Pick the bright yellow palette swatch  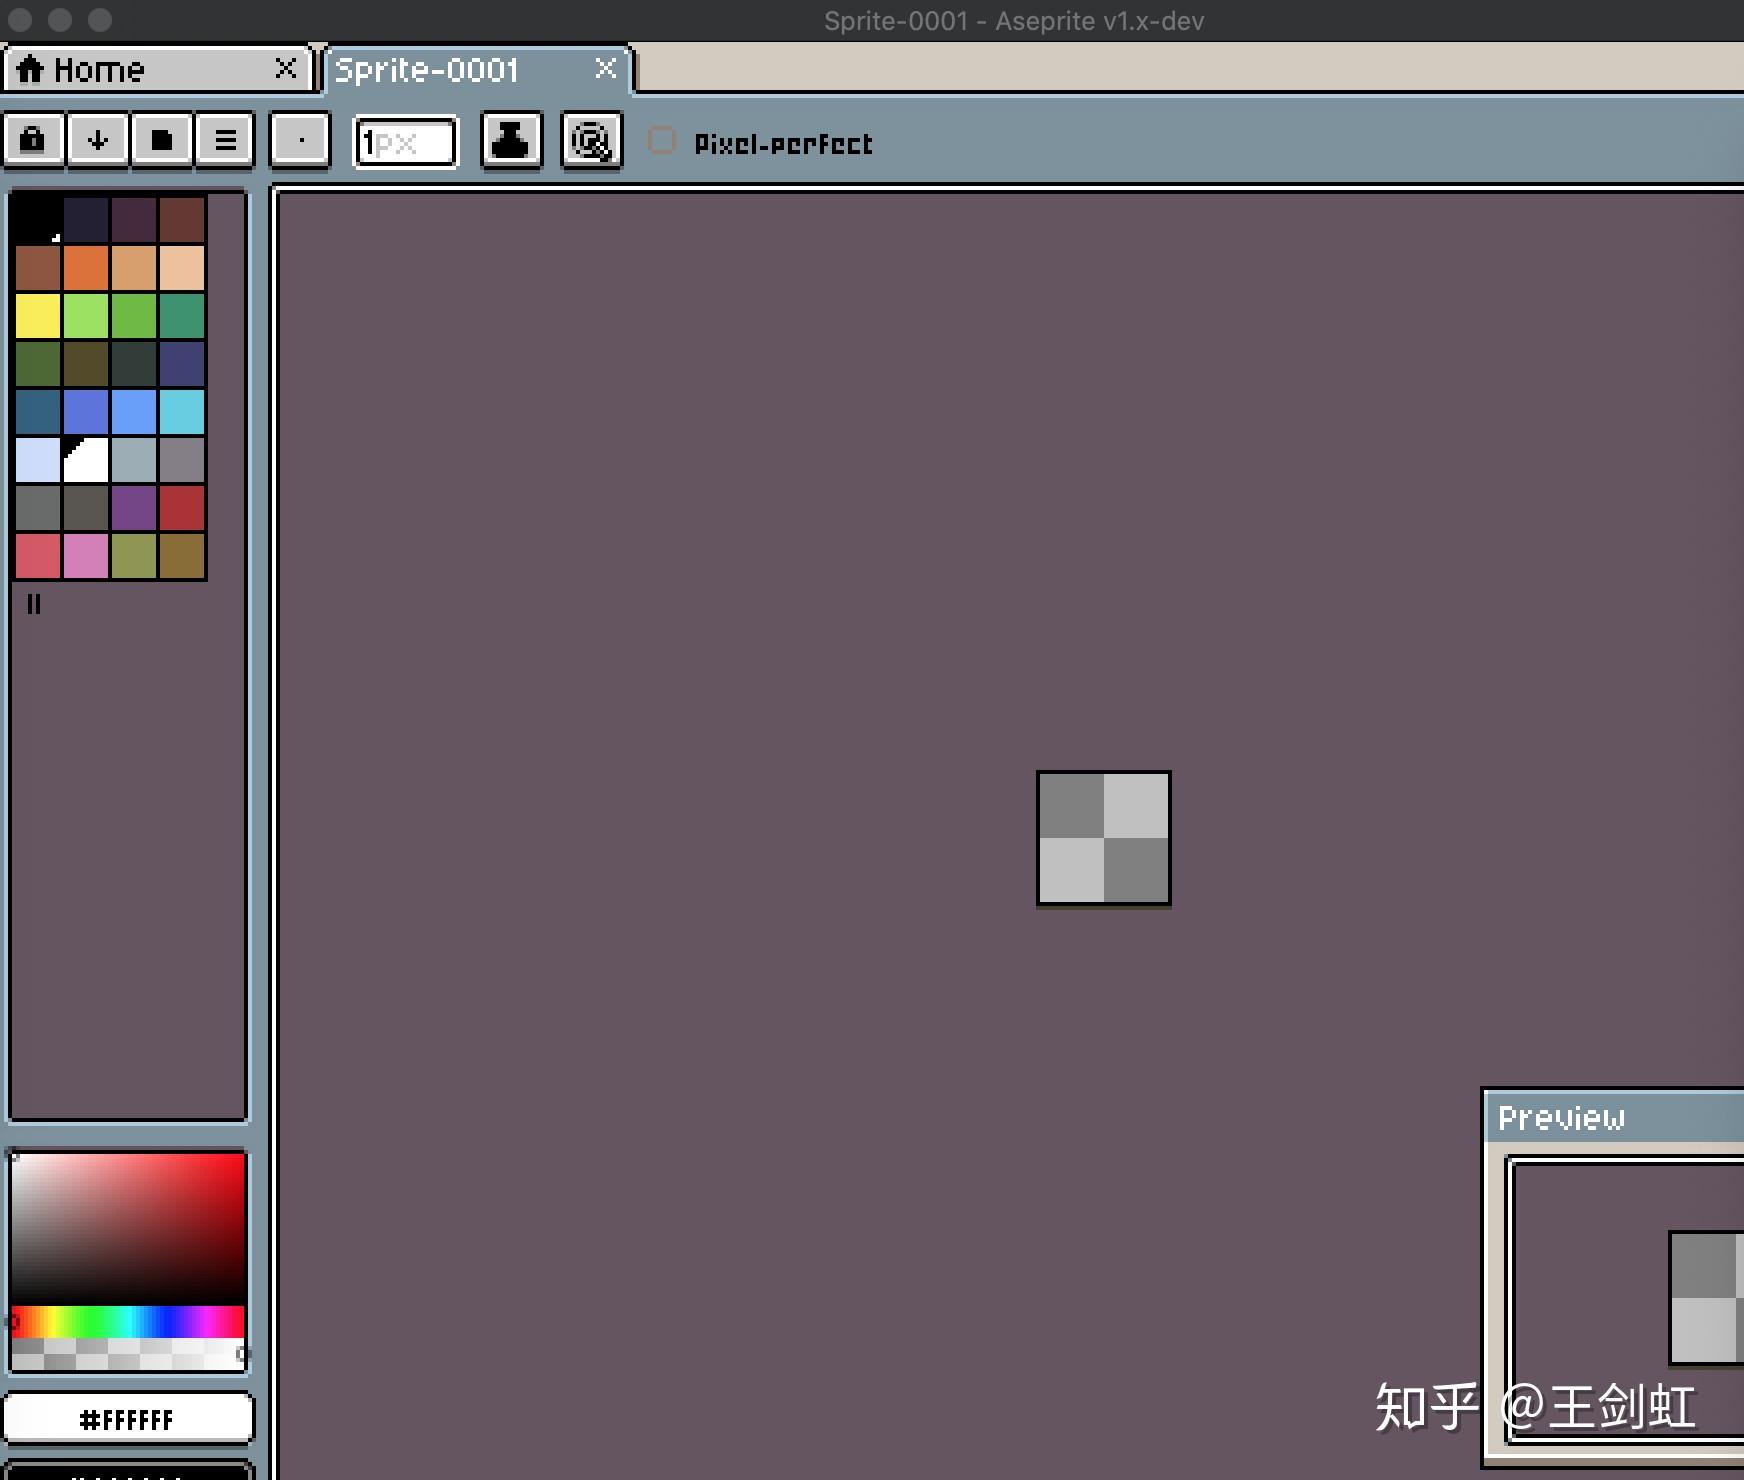38,315
